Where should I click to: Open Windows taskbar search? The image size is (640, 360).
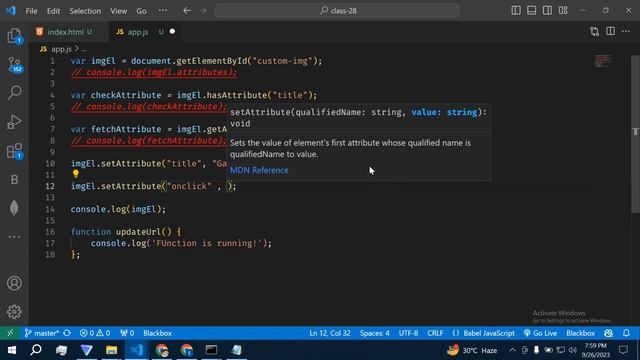36,350
